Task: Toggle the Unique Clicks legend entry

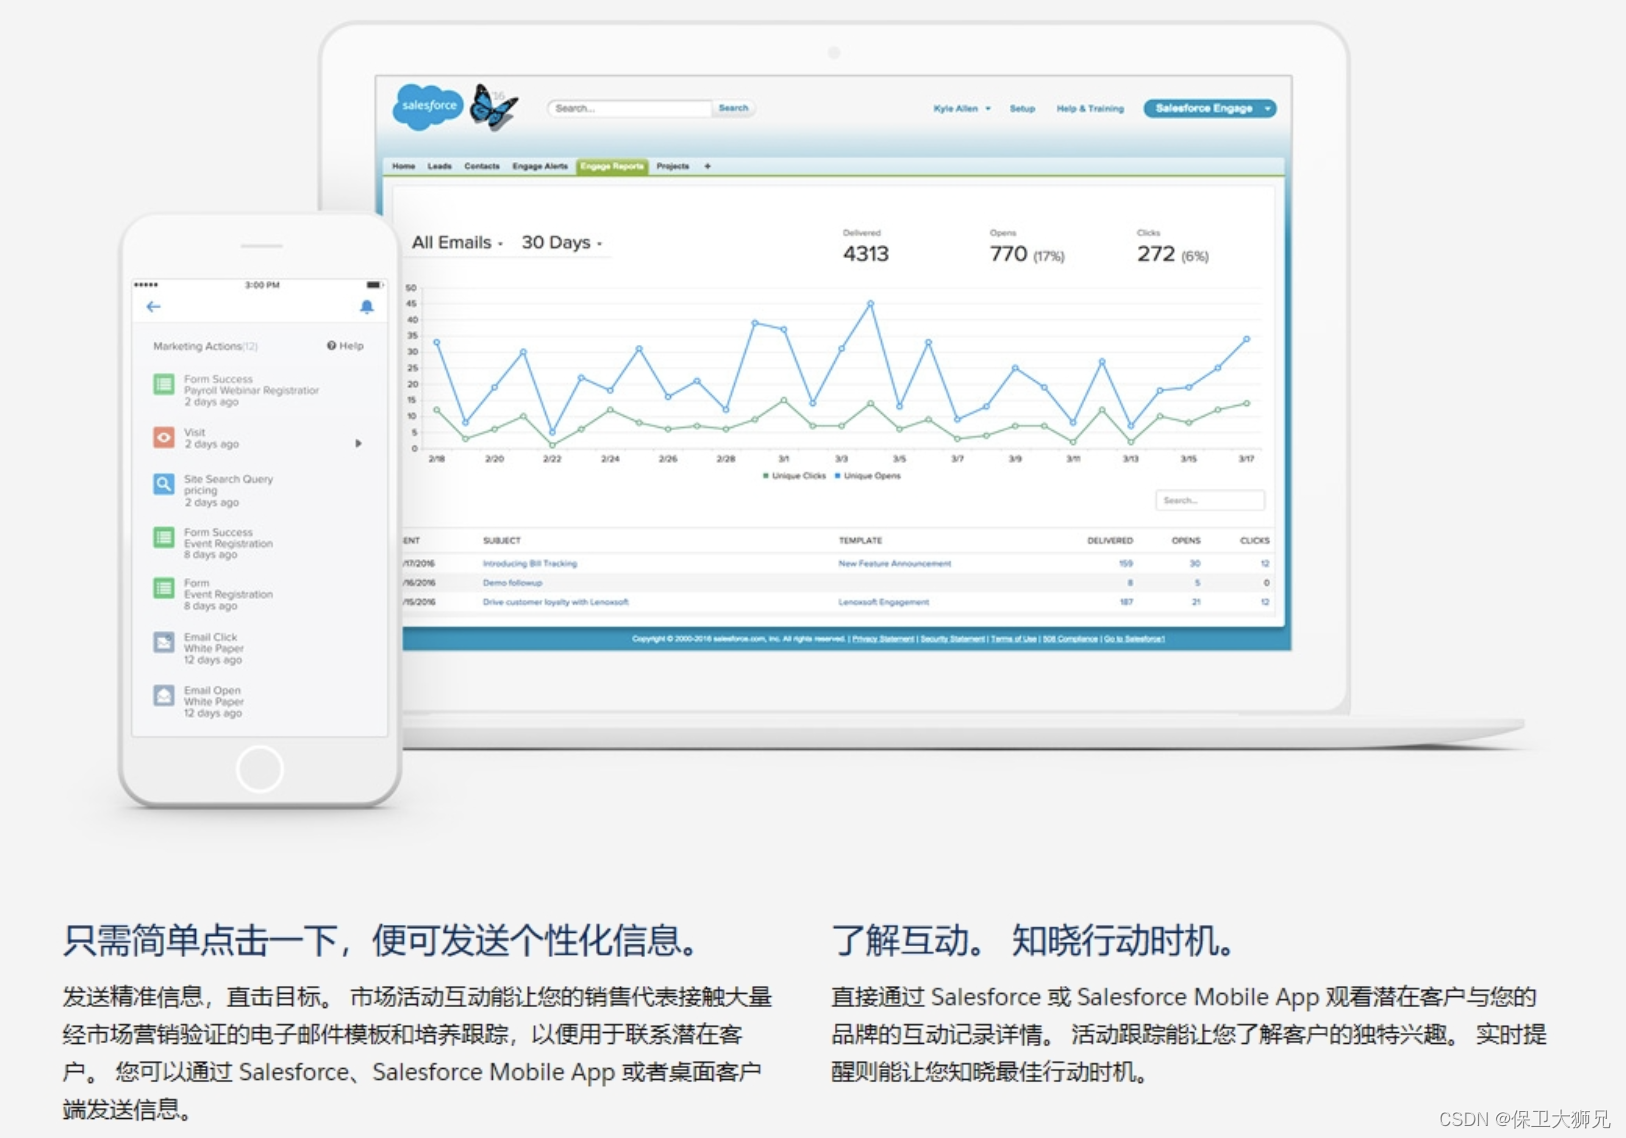Action: 795,476
